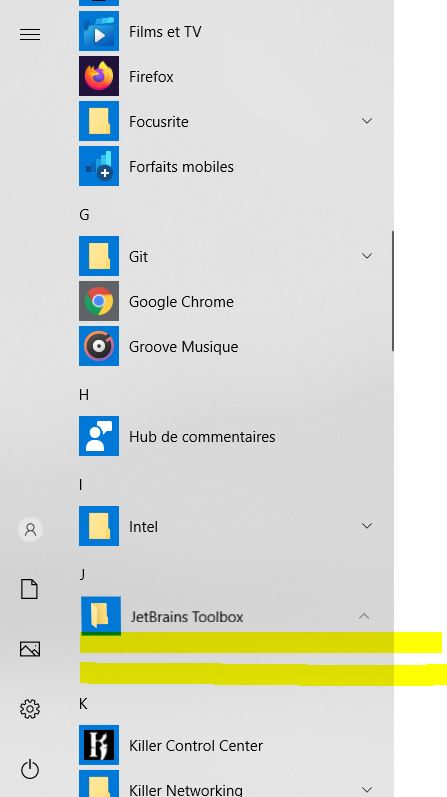
Task: Click the Intel label text
Action: point(143,527)
